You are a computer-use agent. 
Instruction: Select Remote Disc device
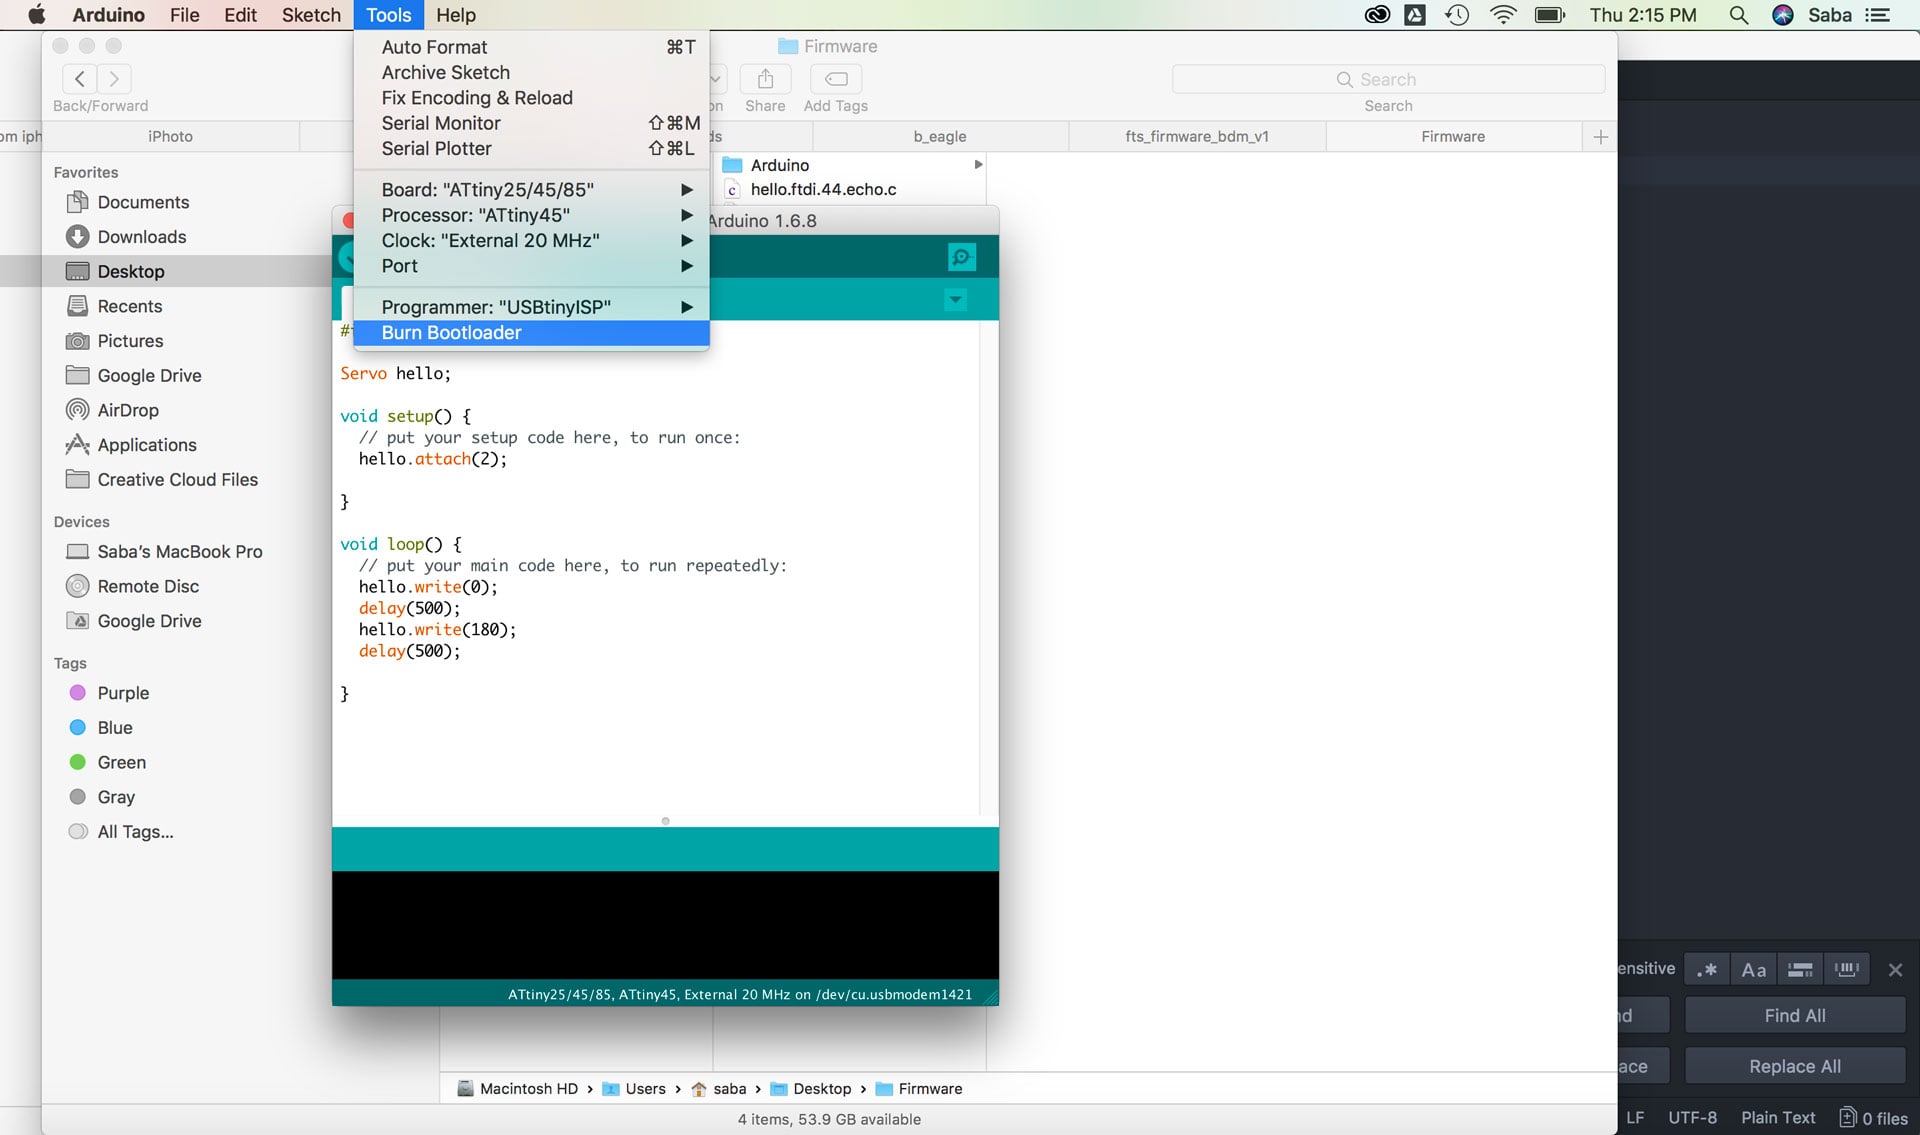pos(148,586)
